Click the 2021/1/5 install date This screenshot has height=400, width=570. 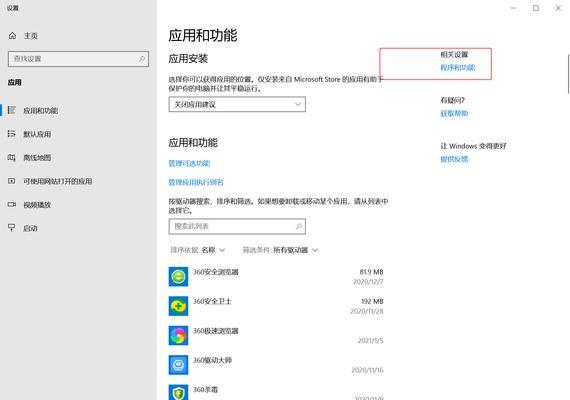click(370, 341)
